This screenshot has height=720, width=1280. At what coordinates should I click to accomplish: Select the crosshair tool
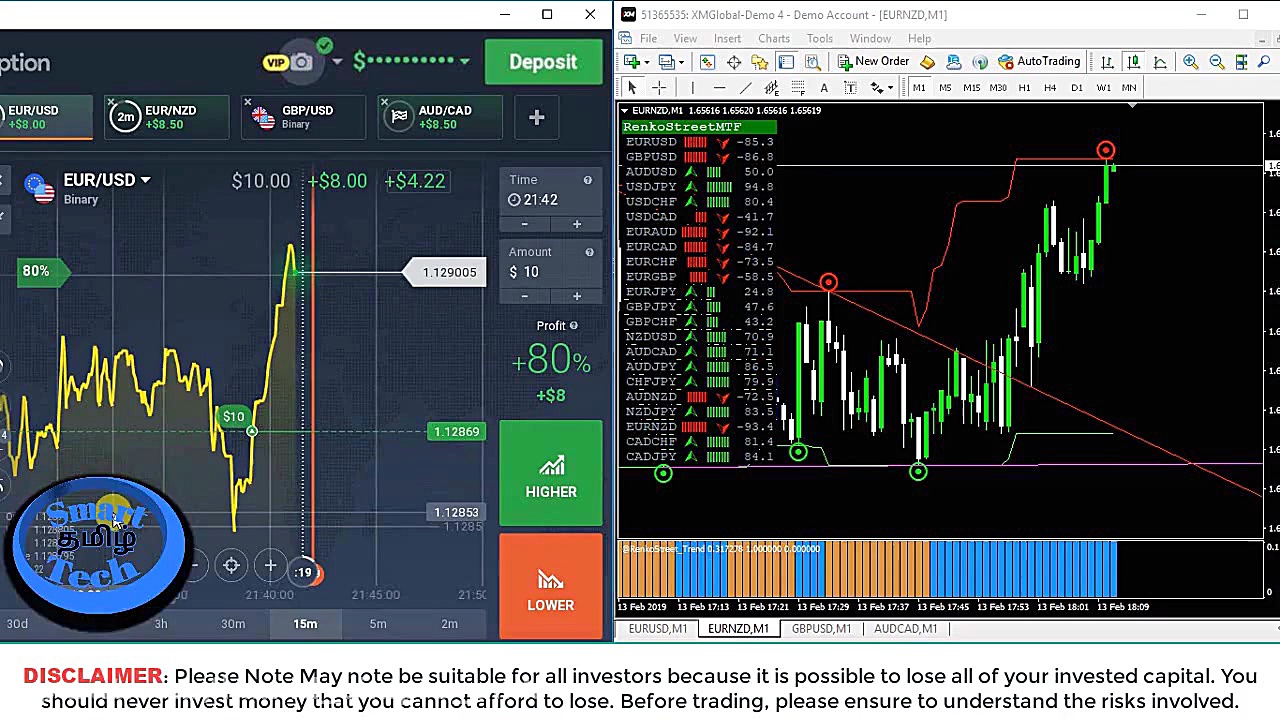pyautogui.click(x=659, y=88)
